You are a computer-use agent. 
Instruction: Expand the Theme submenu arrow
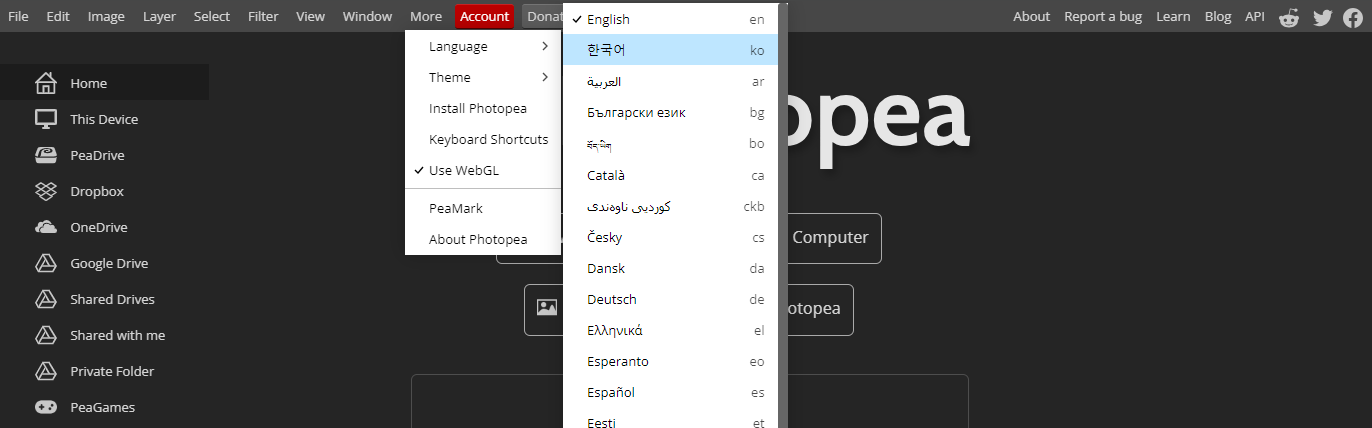545,77
